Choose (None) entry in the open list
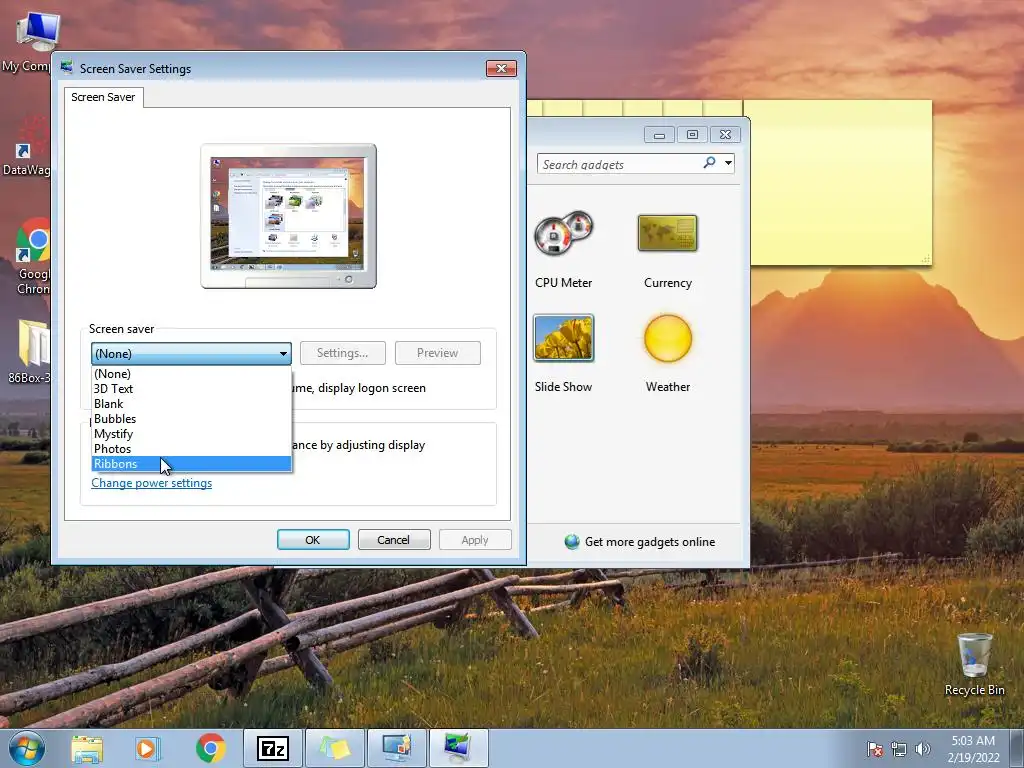The image size is (1024, 768). pyautogui.click(x=191, y=374)
